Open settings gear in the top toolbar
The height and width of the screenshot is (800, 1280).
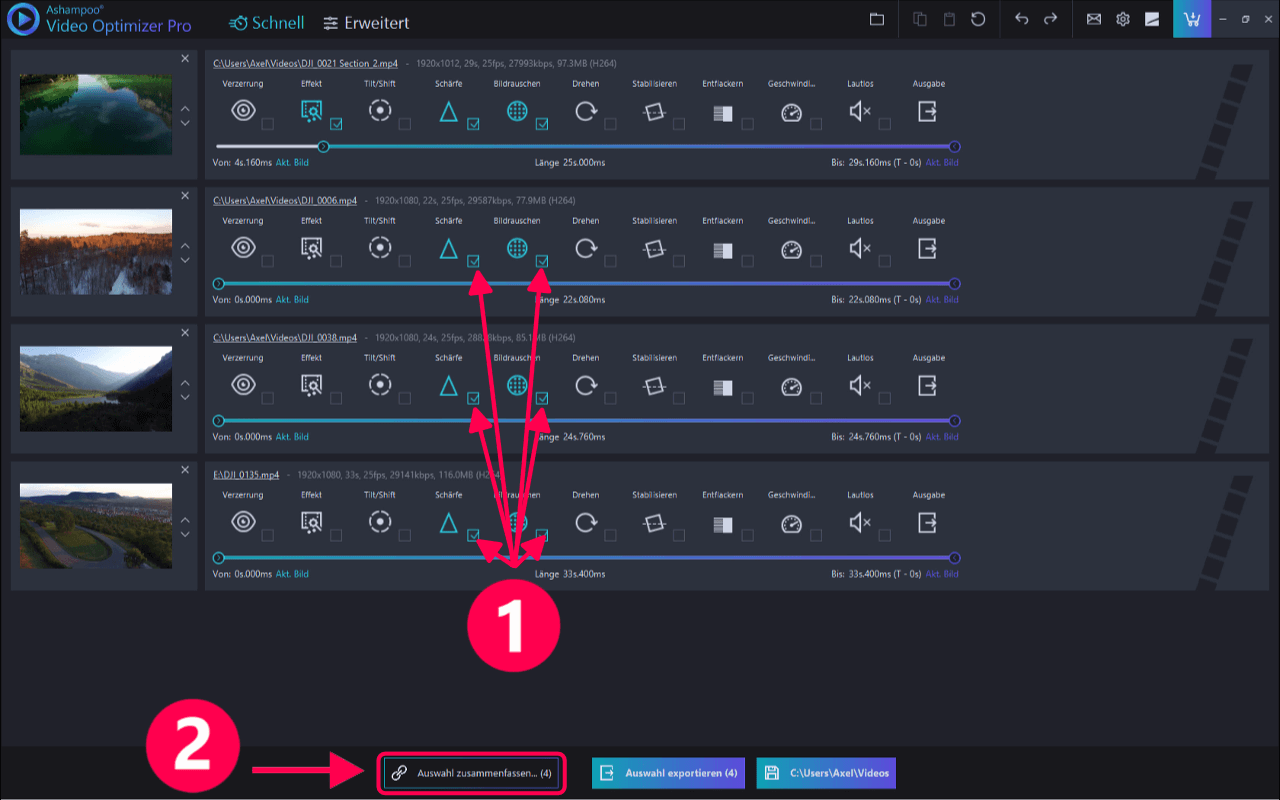pyautogui.click(x=1123, y=19)
